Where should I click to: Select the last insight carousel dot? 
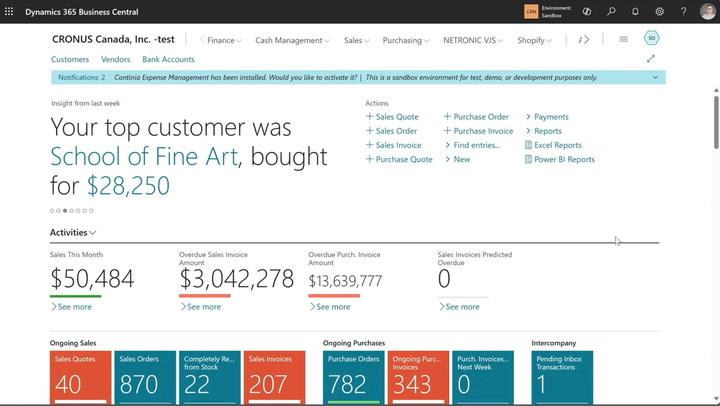91,211
